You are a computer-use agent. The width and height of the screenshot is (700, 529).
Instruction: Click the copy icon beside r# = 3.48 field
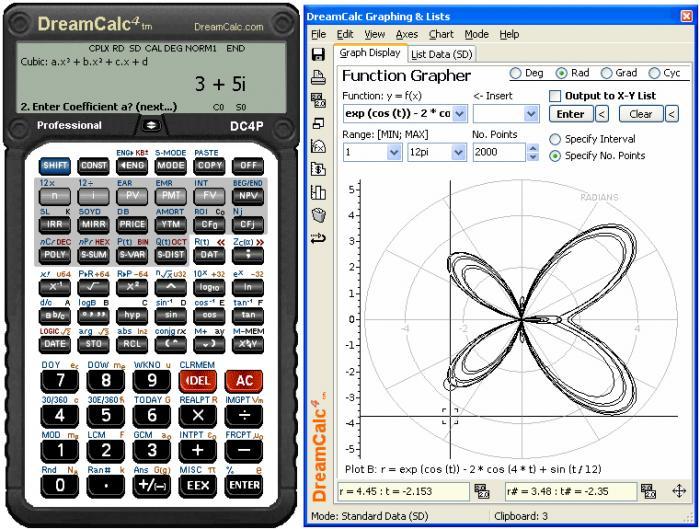(648, 491)
